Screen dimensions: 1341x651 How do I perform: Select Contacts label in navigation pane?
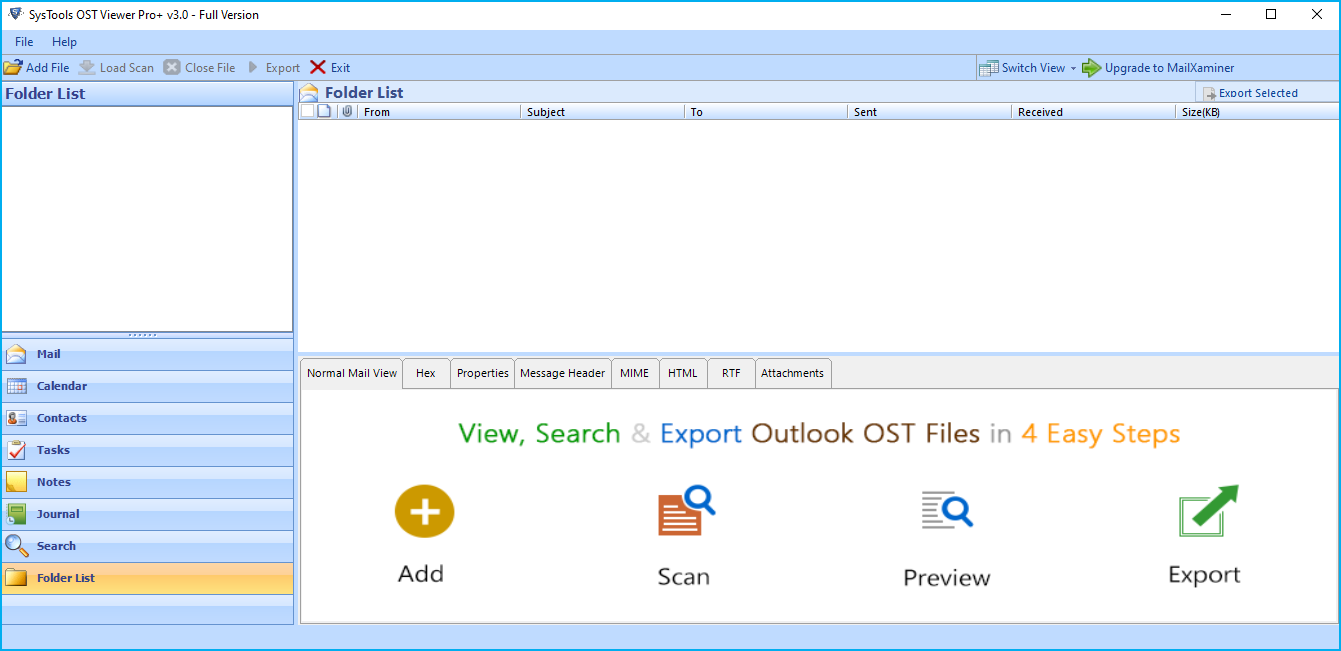(62, 418)
